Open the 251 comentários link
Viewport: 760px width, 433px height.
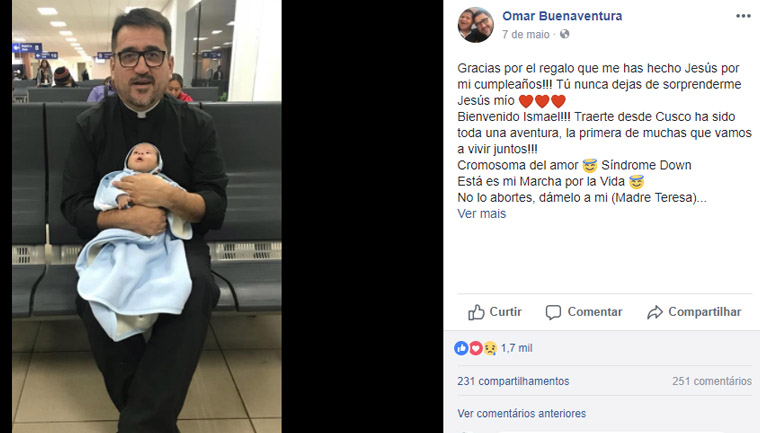coord(712,381)
